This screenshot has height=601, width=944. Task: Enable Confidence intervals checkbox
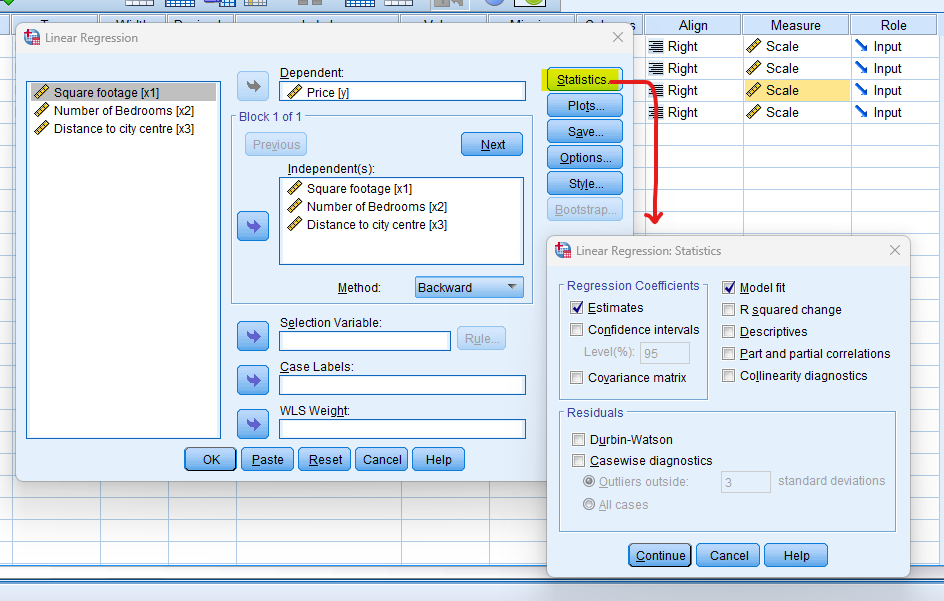pyautogui.click(x=577, y=330)
